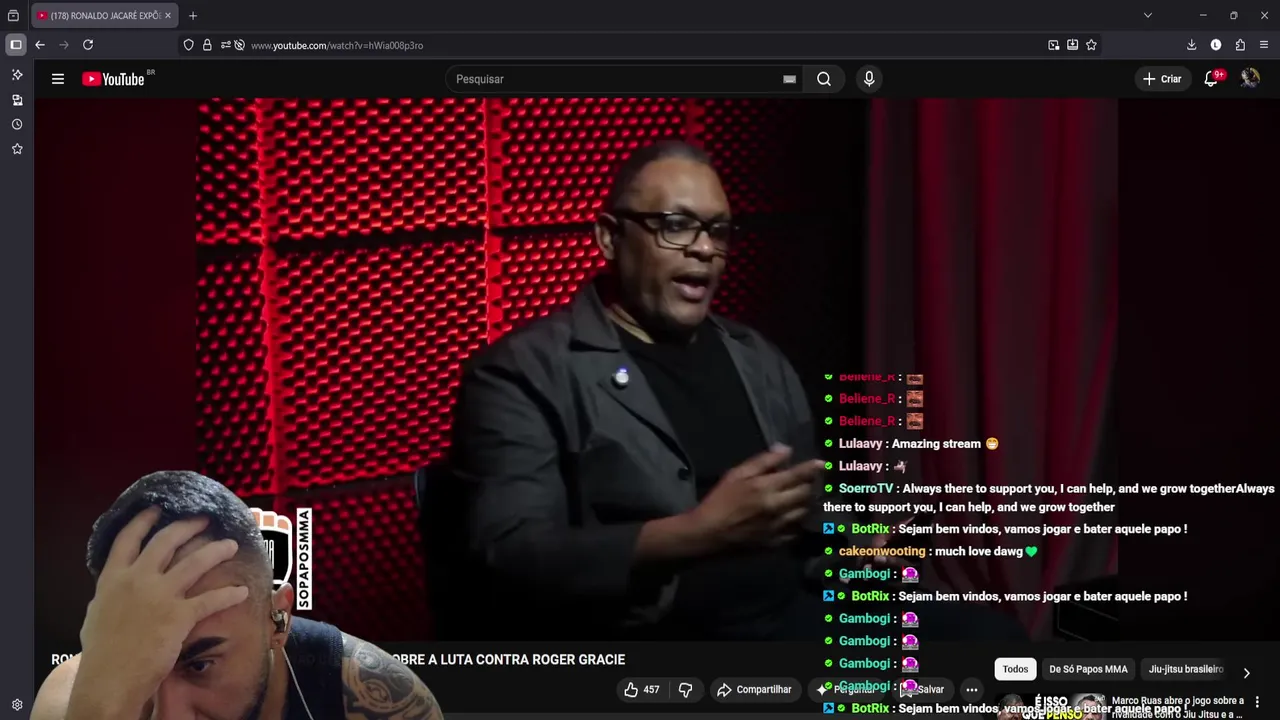Image resolution: width=1280 pixels, height=720 pixels.
Task: Open the browser application hamburger menu
Action: click(x=1264, y=45)
